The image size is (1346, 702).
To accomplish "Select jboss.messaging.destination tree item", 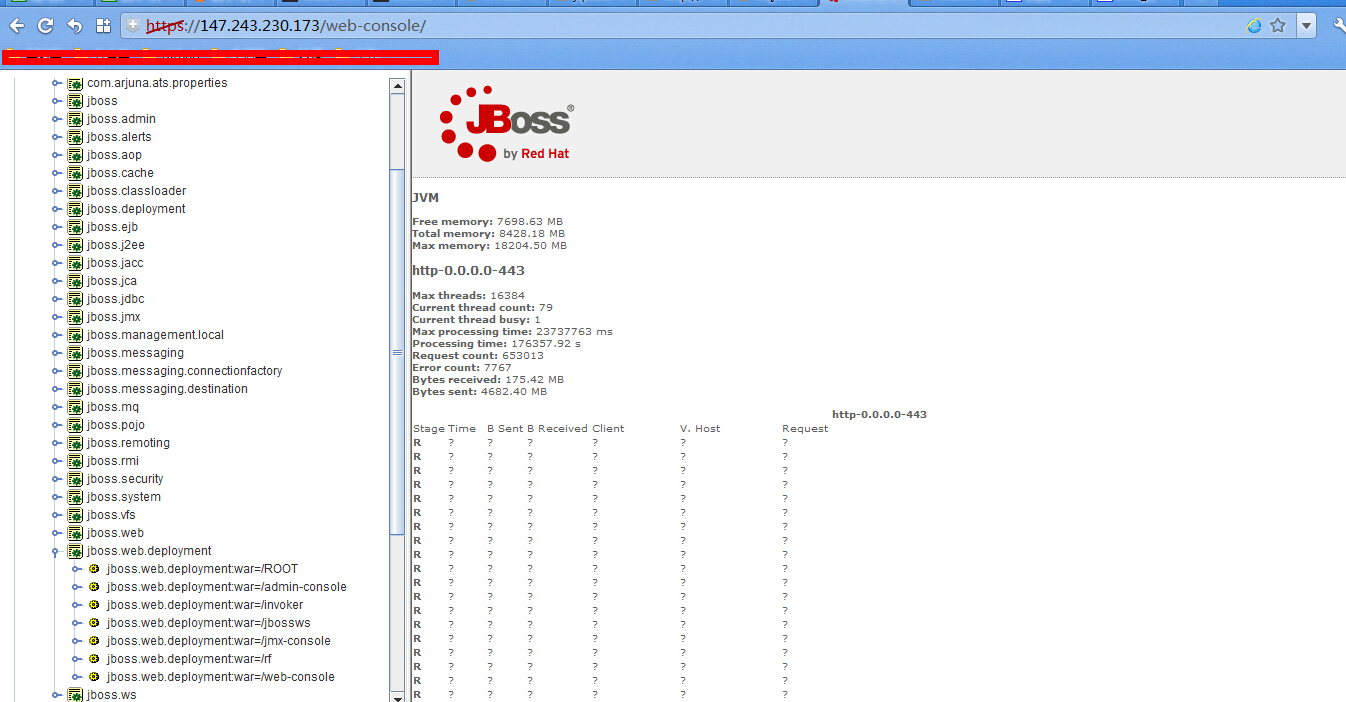I will [x=167, y=389].
